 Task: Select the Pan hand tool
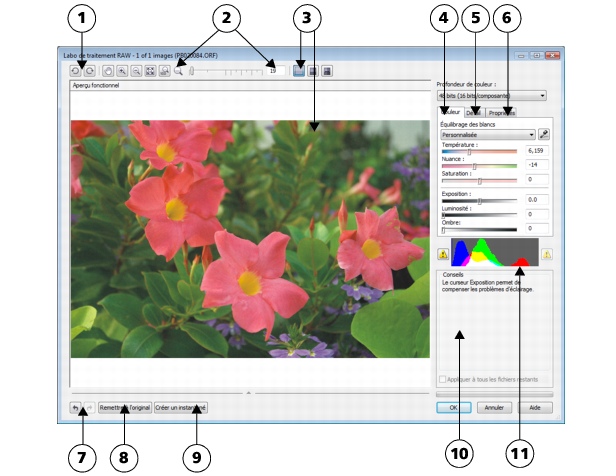[x=108, y=71]
